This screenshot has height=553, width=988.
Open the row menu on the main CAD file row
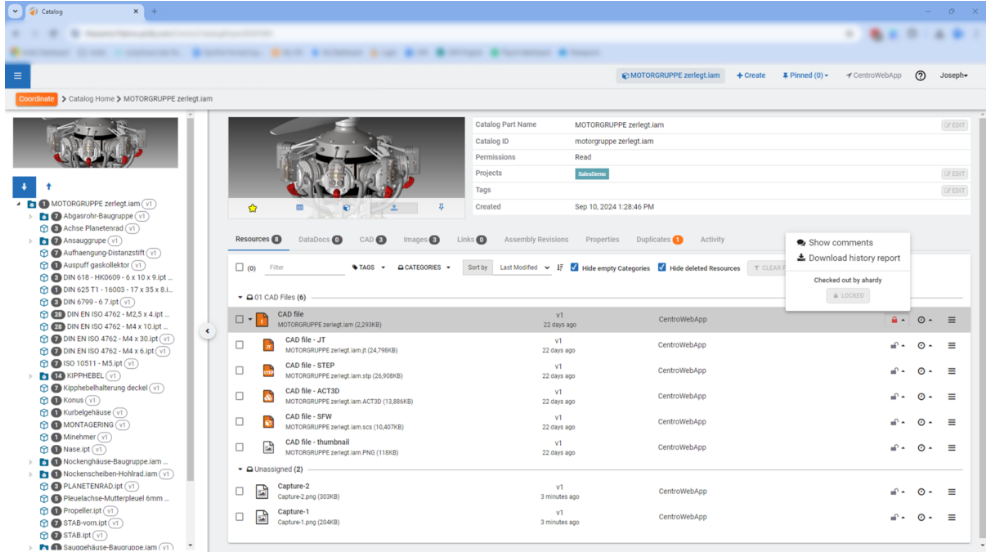[x=951, y=320]
